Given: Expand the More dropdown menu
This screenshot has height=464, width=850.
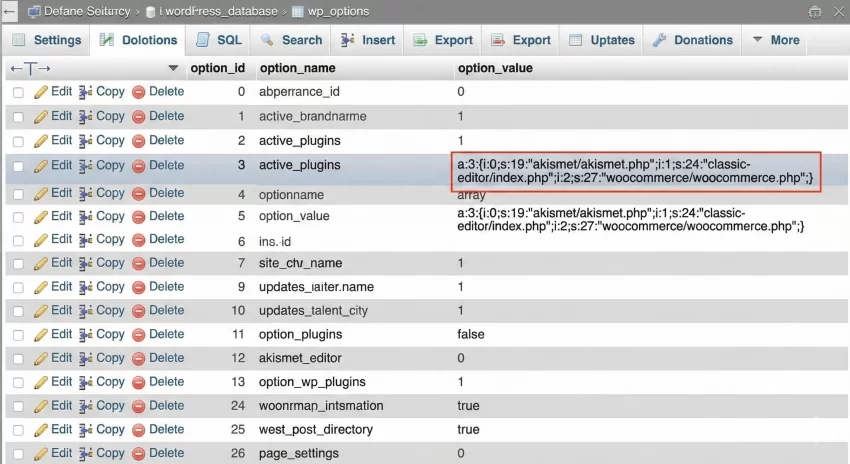Looking at the screenshot, I should 776,40.
